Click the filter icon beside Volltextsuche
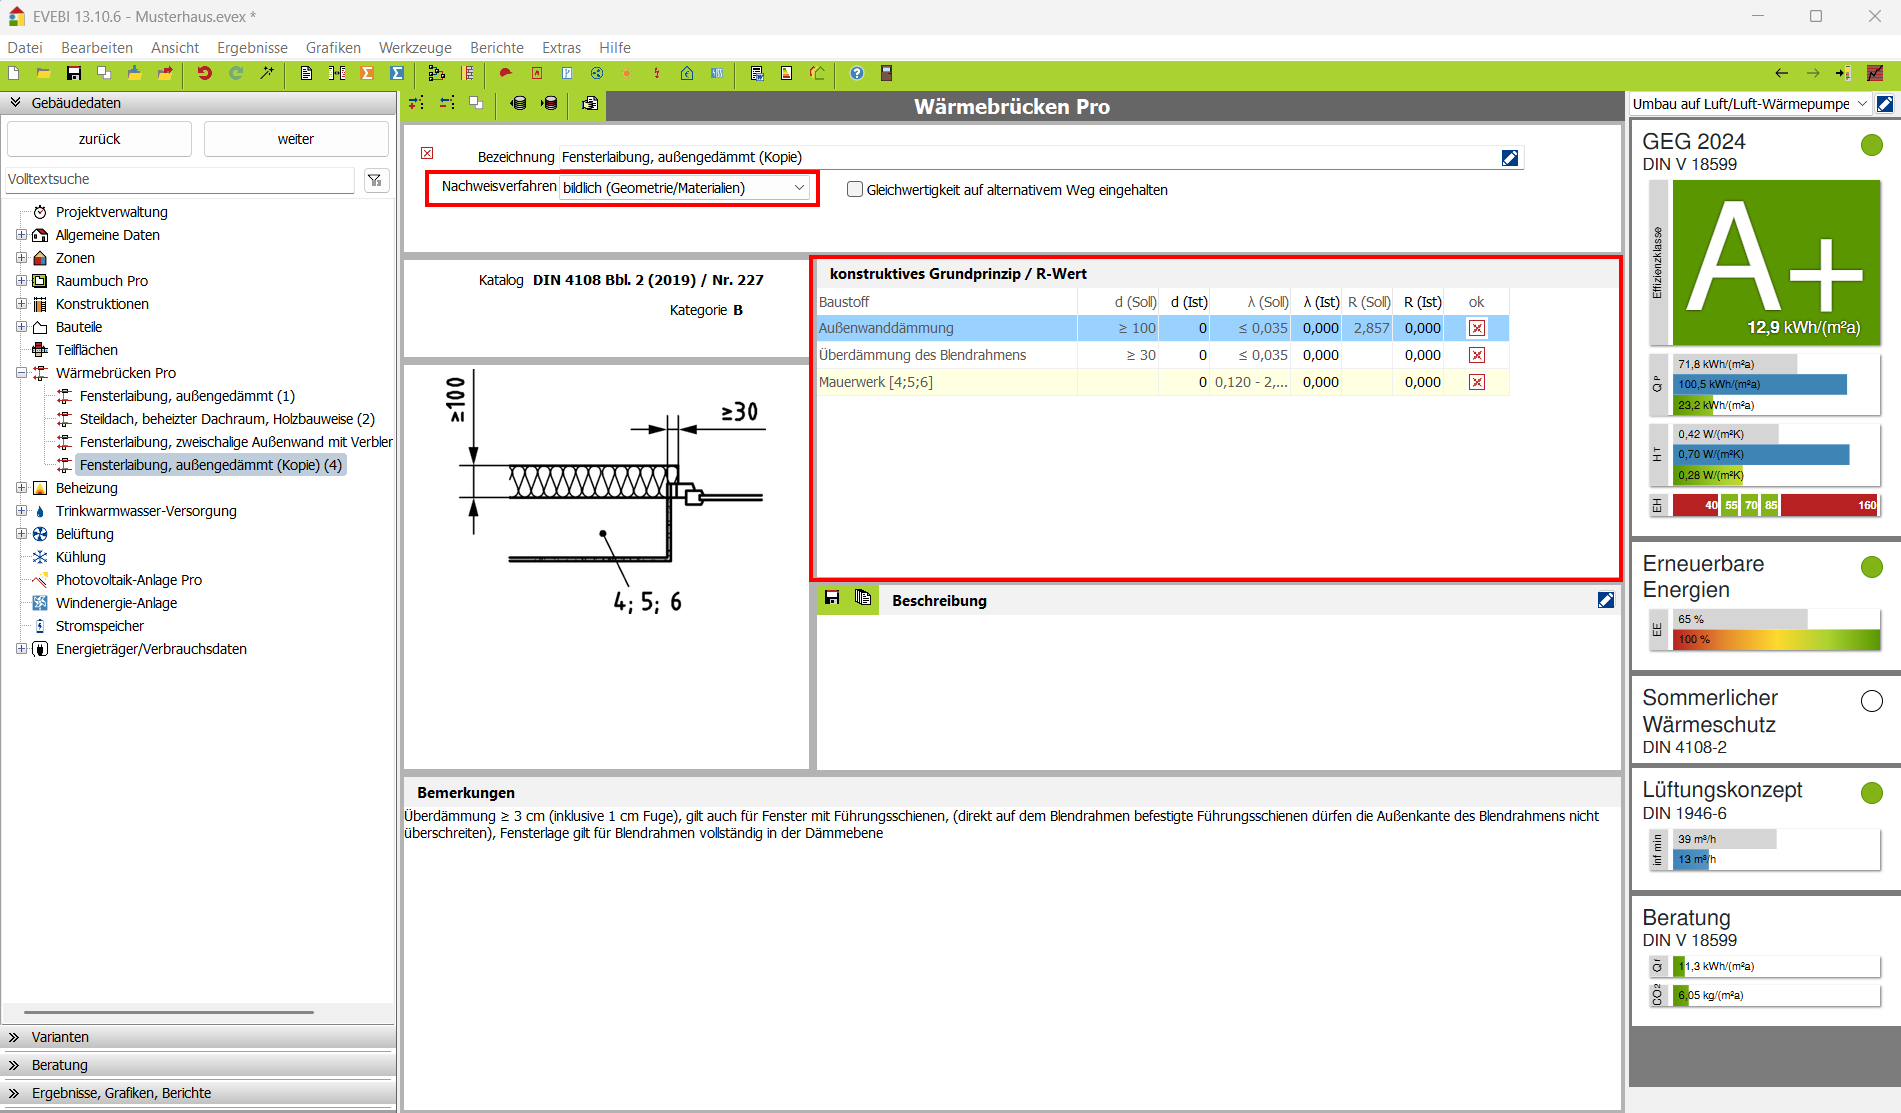This screenshot has width=1901, height=1113. (375, 180)
